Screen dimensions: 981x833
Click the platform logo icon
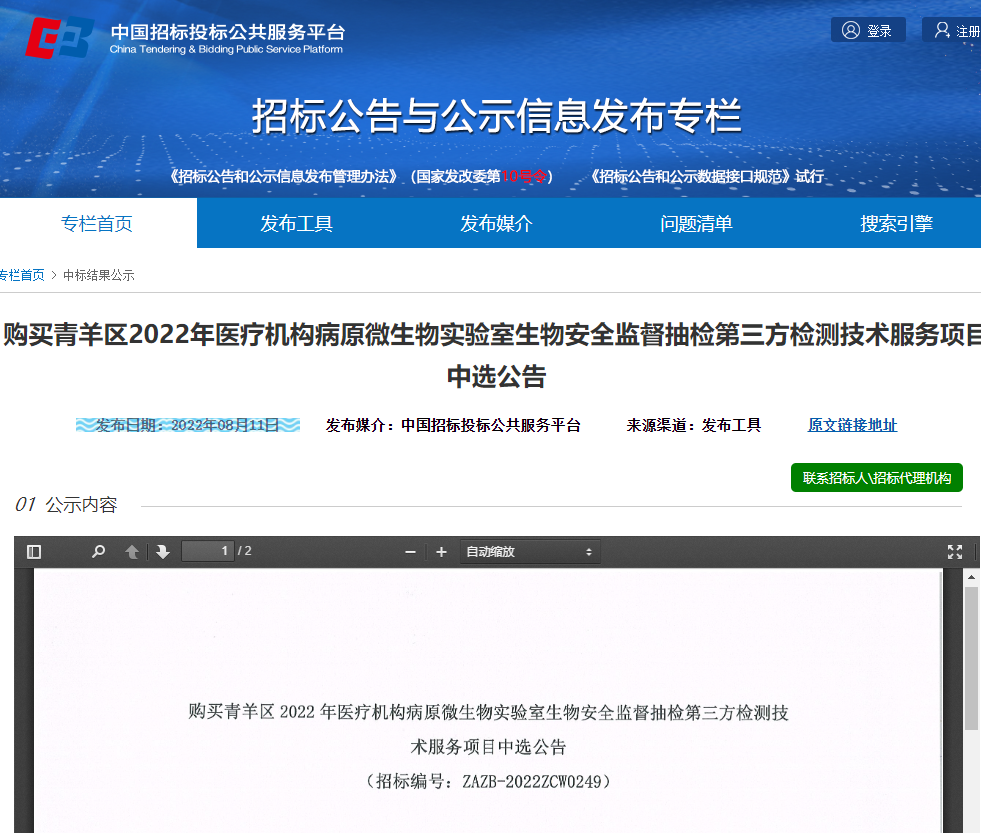(x=59, y=38)
